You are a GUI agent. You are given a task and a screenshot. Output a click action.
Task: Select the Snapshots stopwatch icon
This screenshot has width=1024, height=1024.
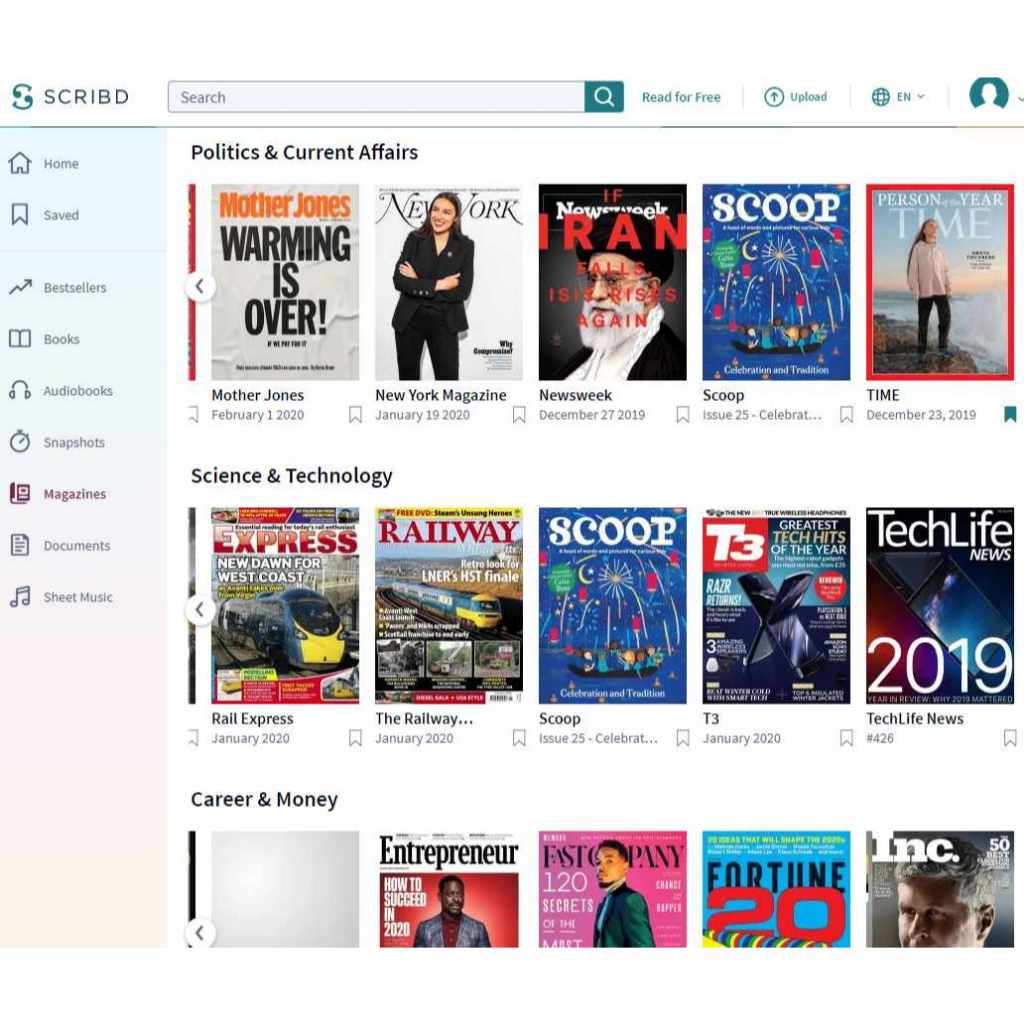tap(20, 442)
